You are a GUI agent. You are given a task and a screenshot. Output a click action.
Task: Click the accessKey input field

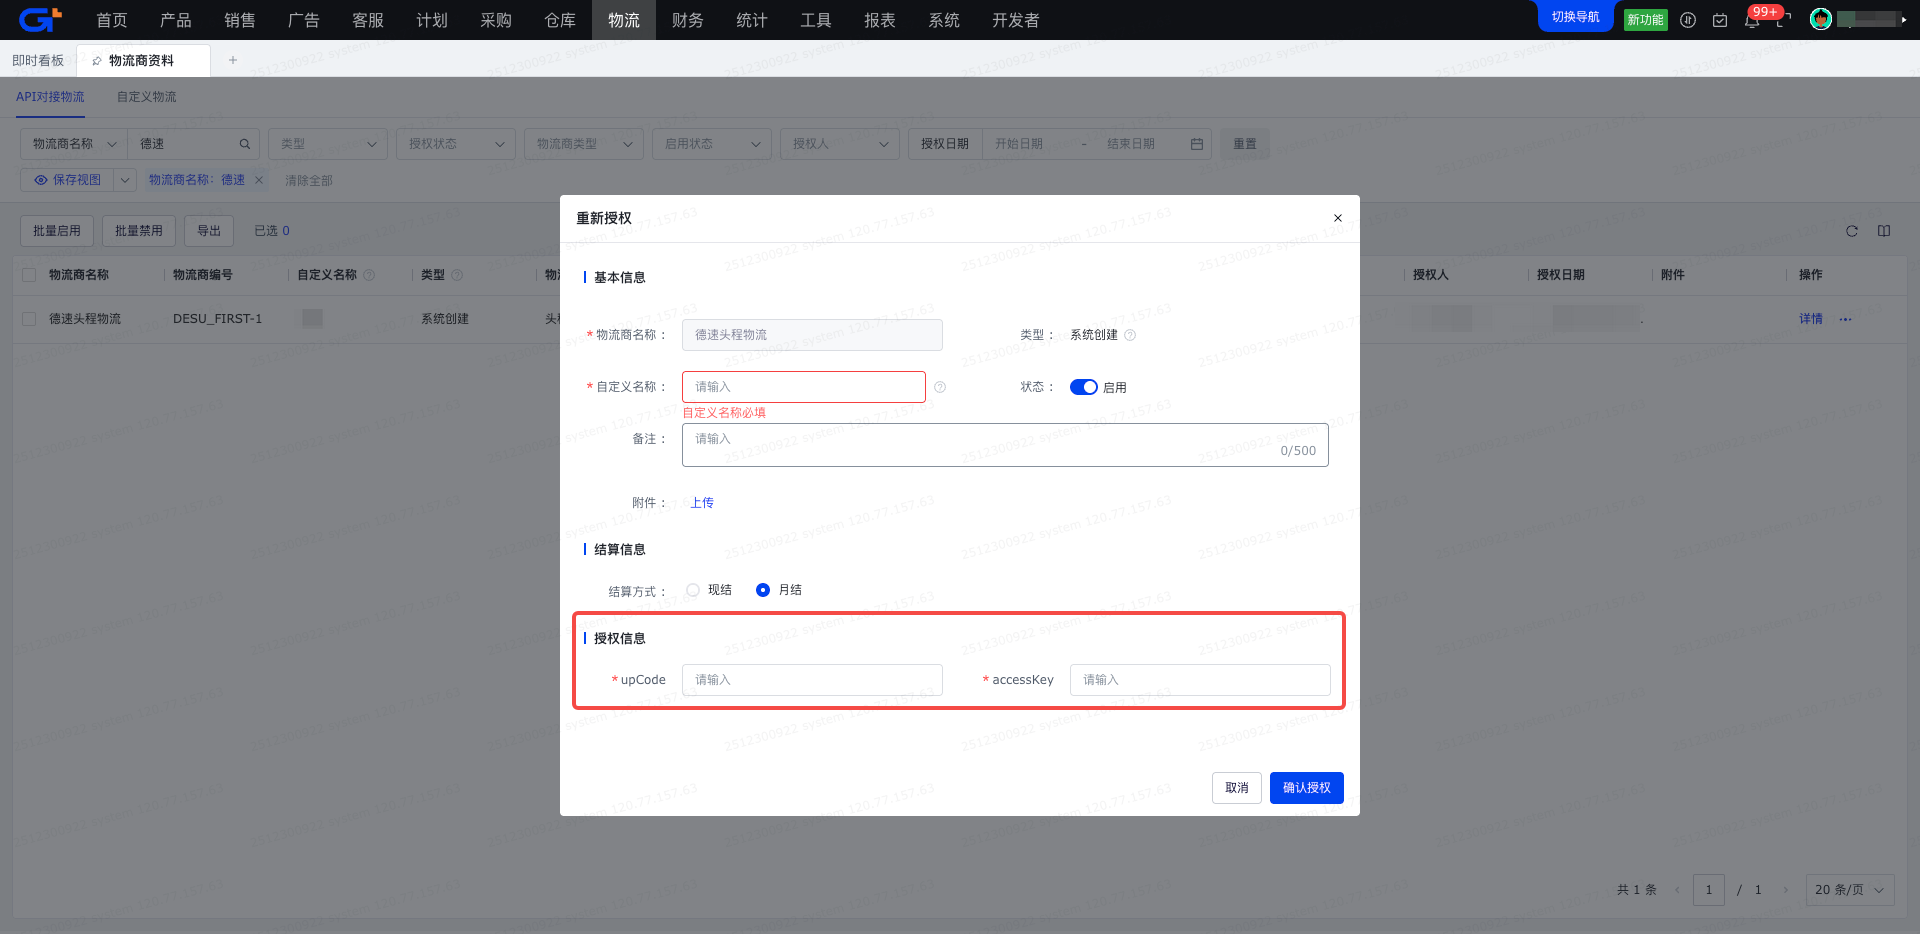[x=1200, y=680]
